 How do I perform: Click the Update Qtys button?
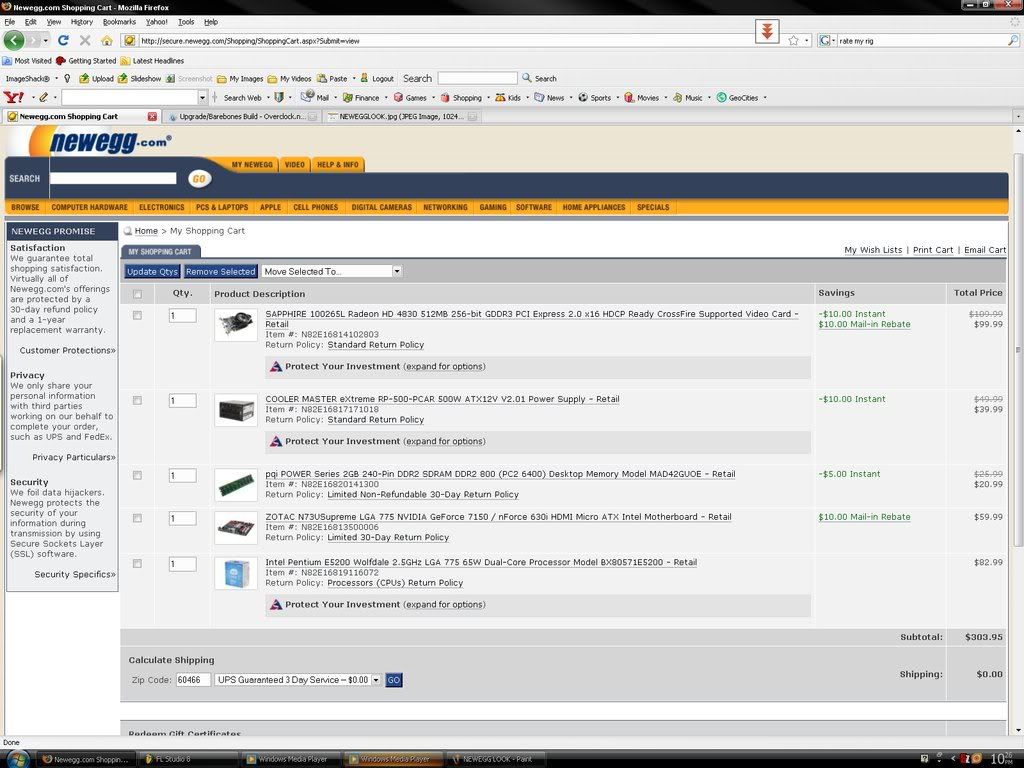pos(152,271)
